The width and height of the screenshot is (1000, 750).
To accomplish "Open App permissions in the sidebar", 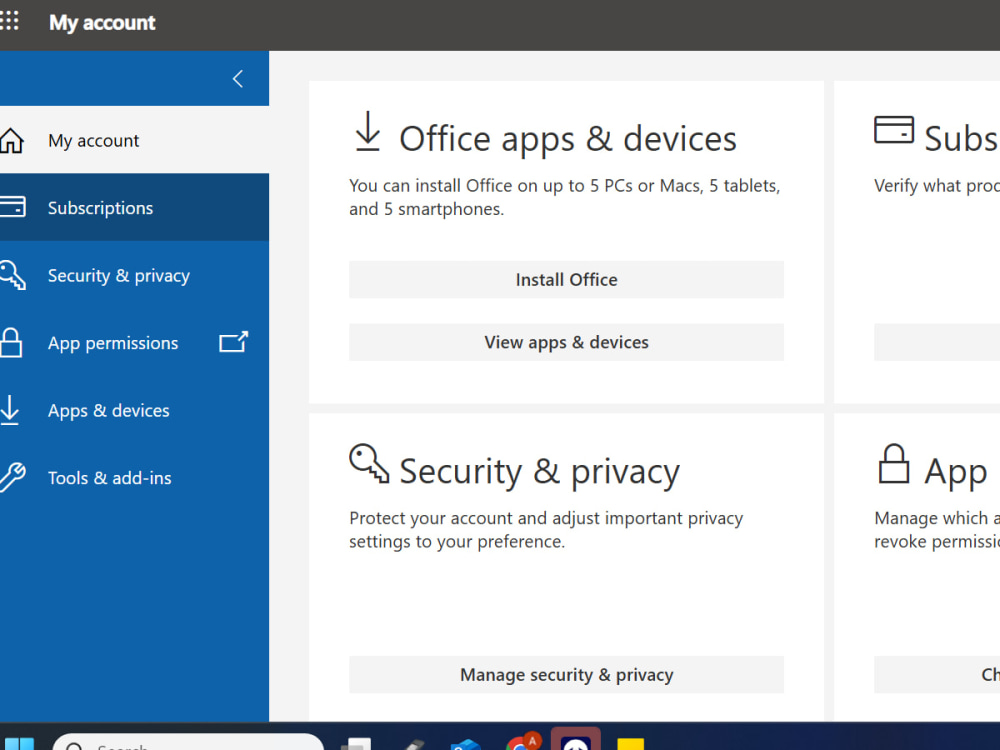I will click(135, 342).
